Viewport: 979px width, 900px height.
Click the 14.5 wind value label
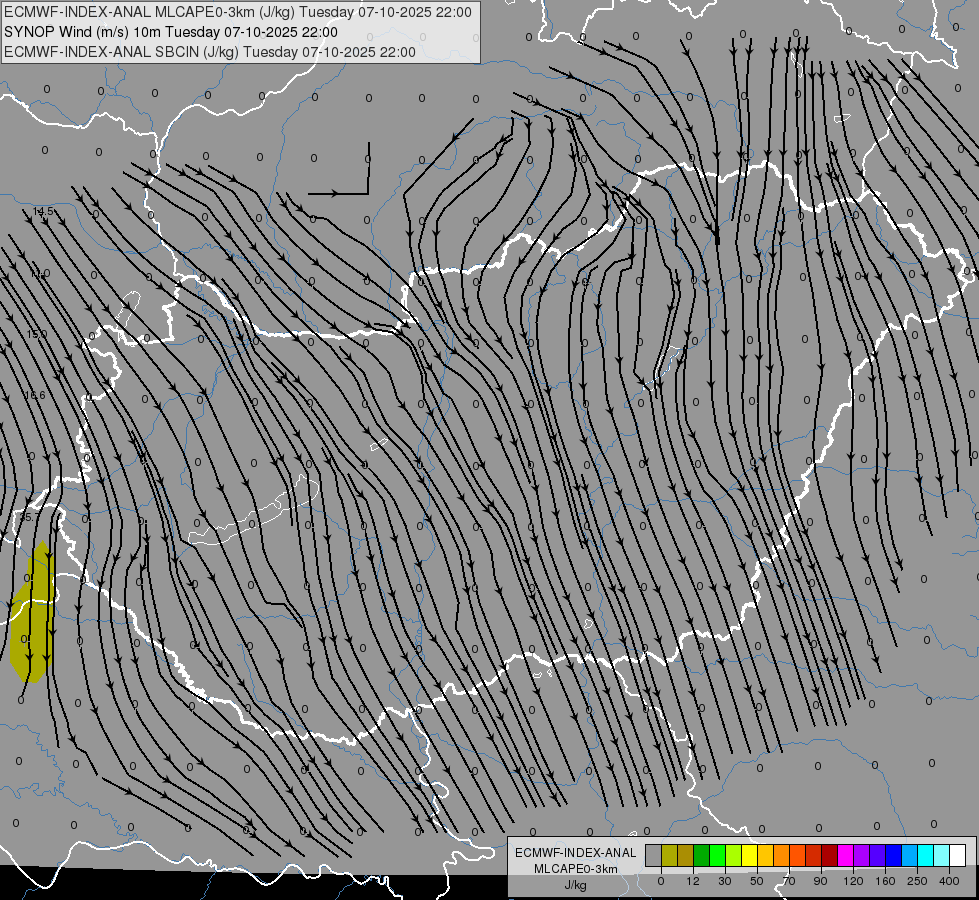(43, 212)
